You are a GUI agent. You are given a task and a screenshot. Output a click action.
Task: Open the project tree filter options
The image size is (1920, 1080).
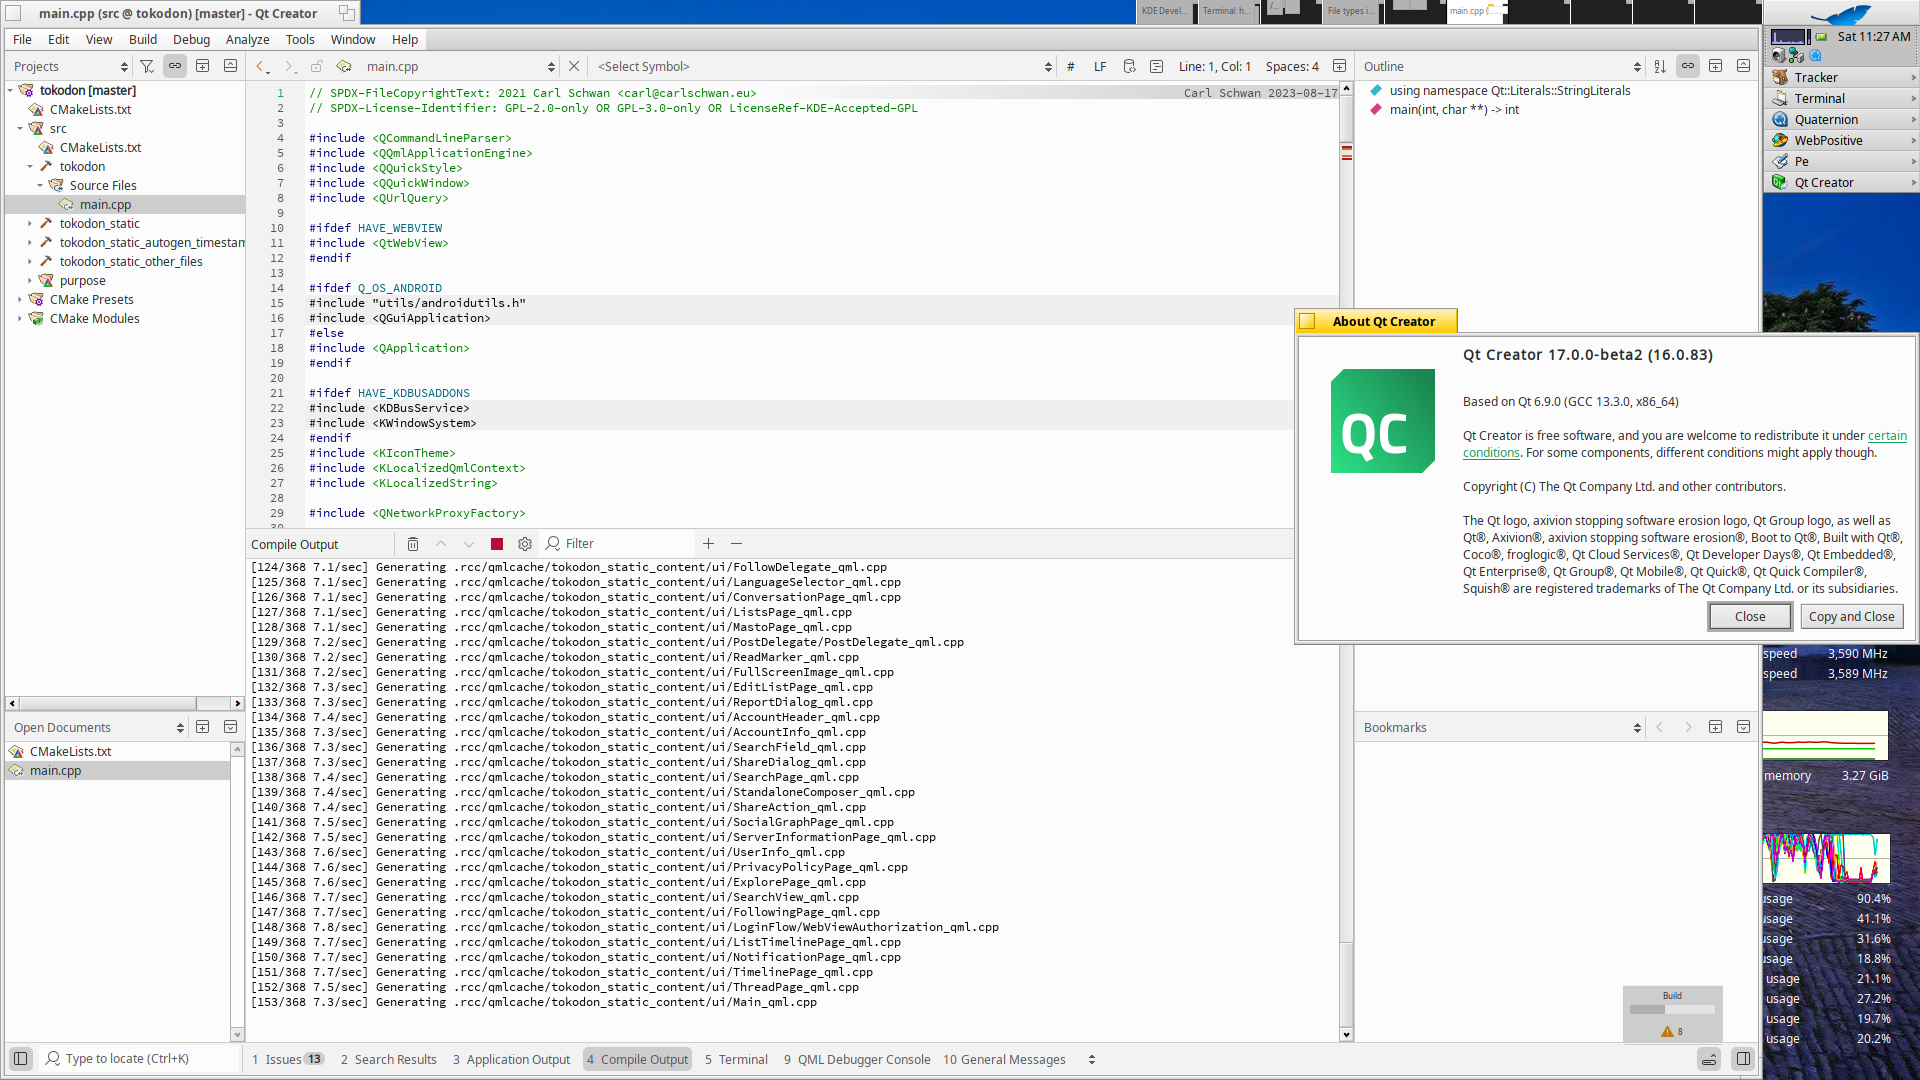pos(147,66)
